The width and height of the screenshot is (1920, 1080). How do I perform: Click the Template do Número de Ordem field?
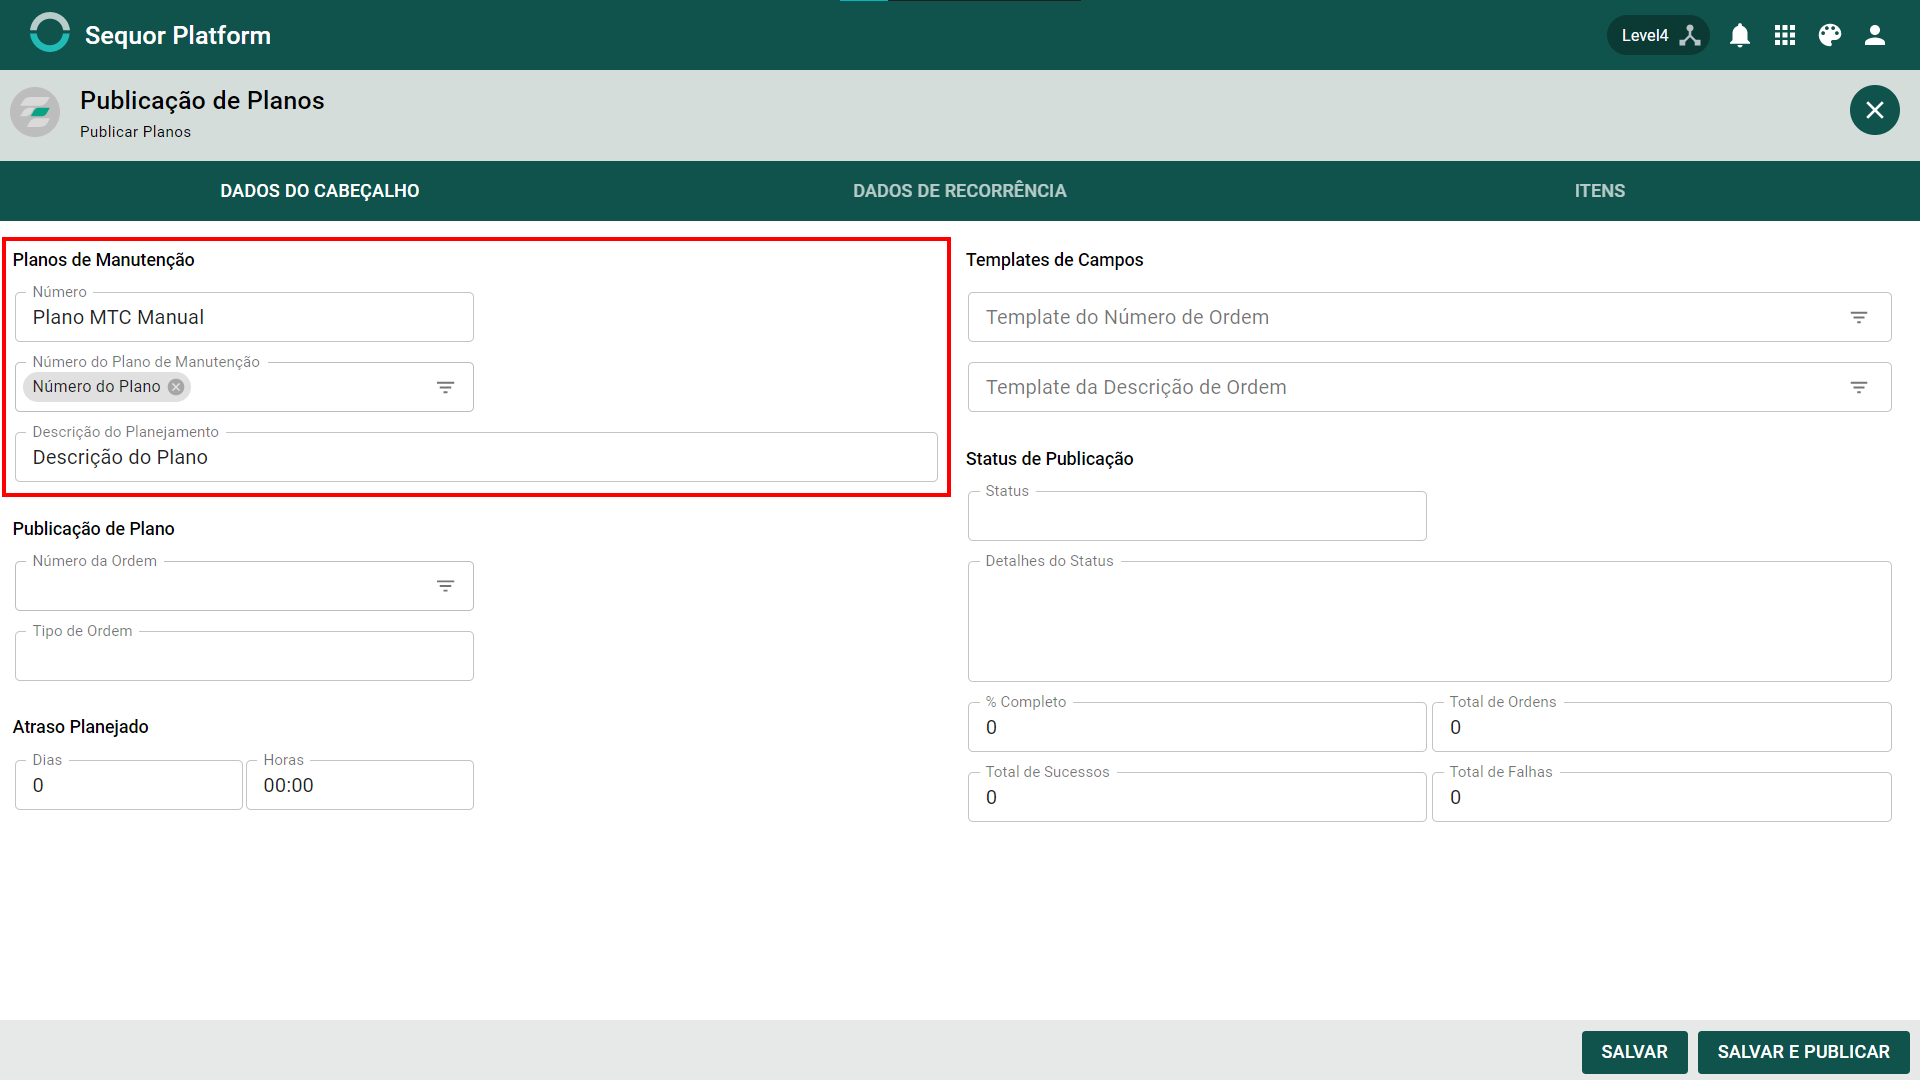(x=1430, y=317)
